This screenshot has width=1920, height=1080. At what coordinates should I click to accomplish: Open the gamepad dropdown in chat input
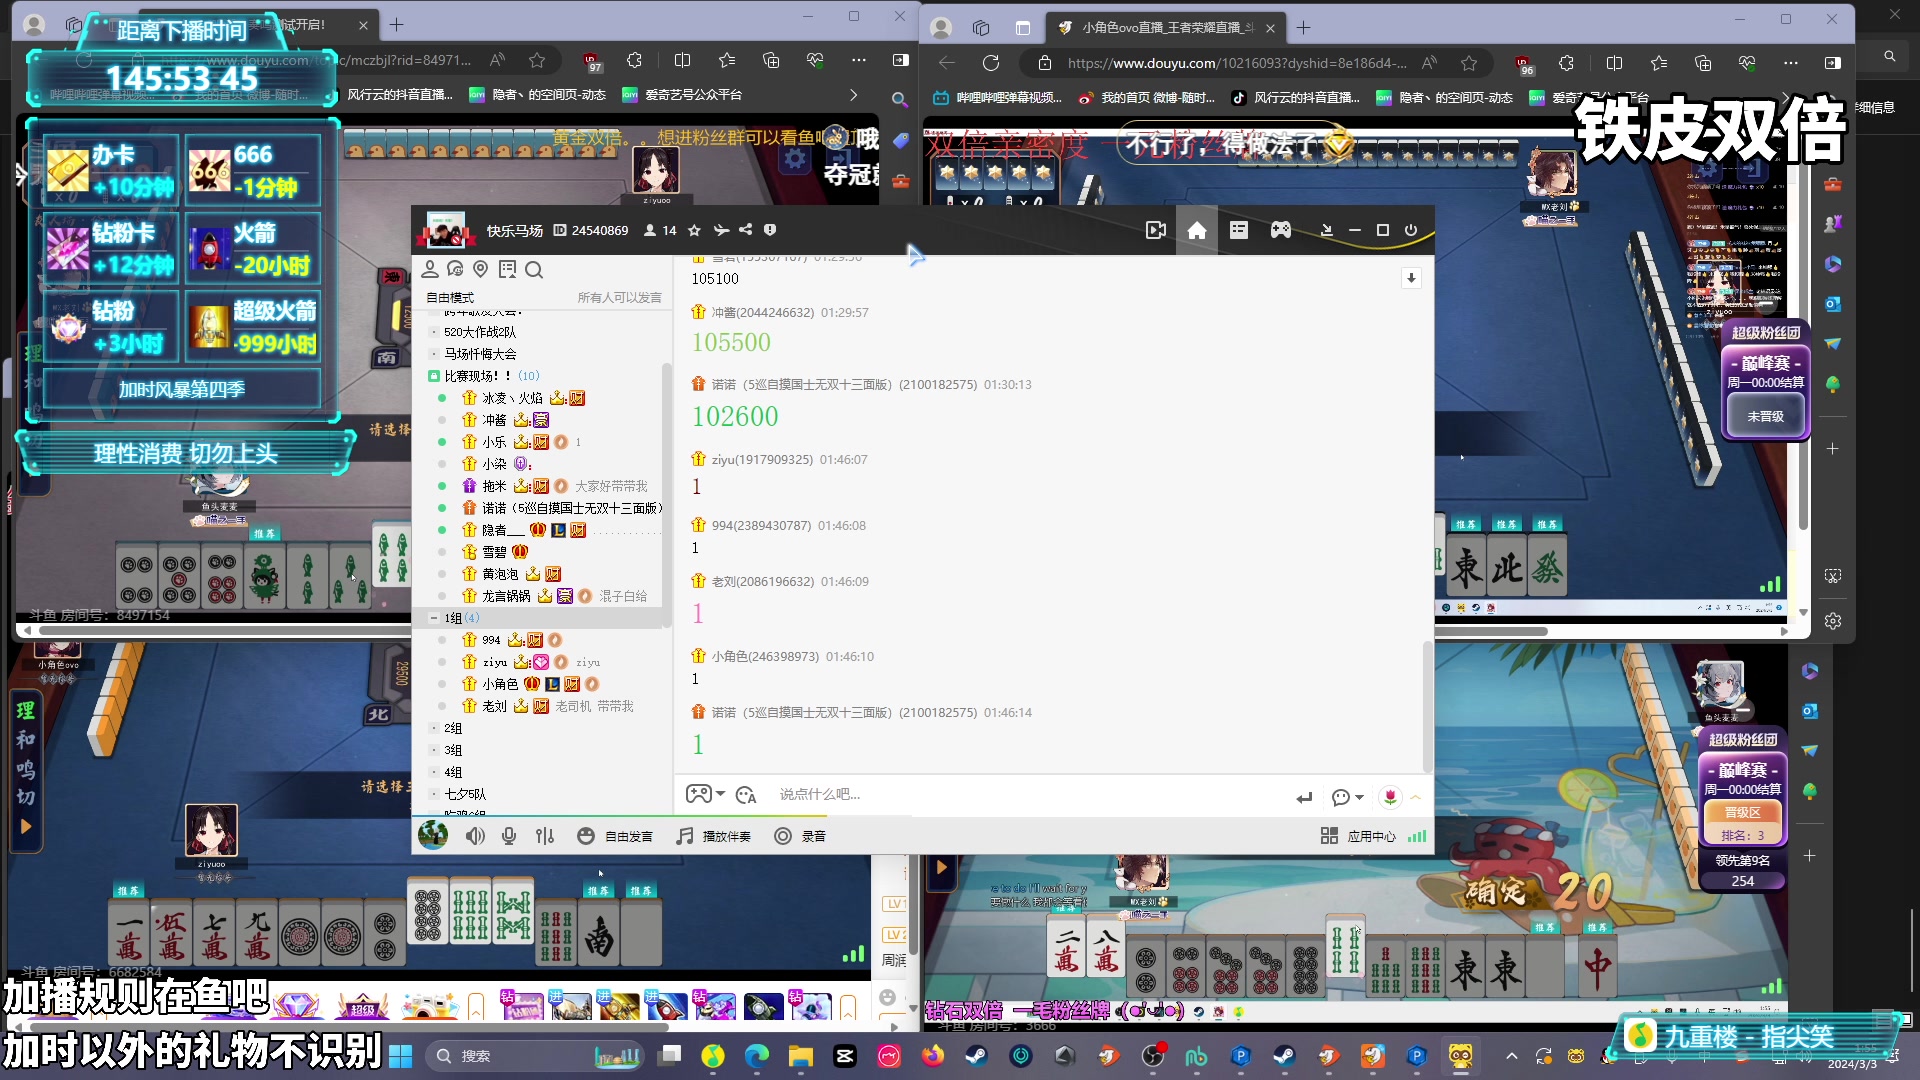tap(706, 794)
